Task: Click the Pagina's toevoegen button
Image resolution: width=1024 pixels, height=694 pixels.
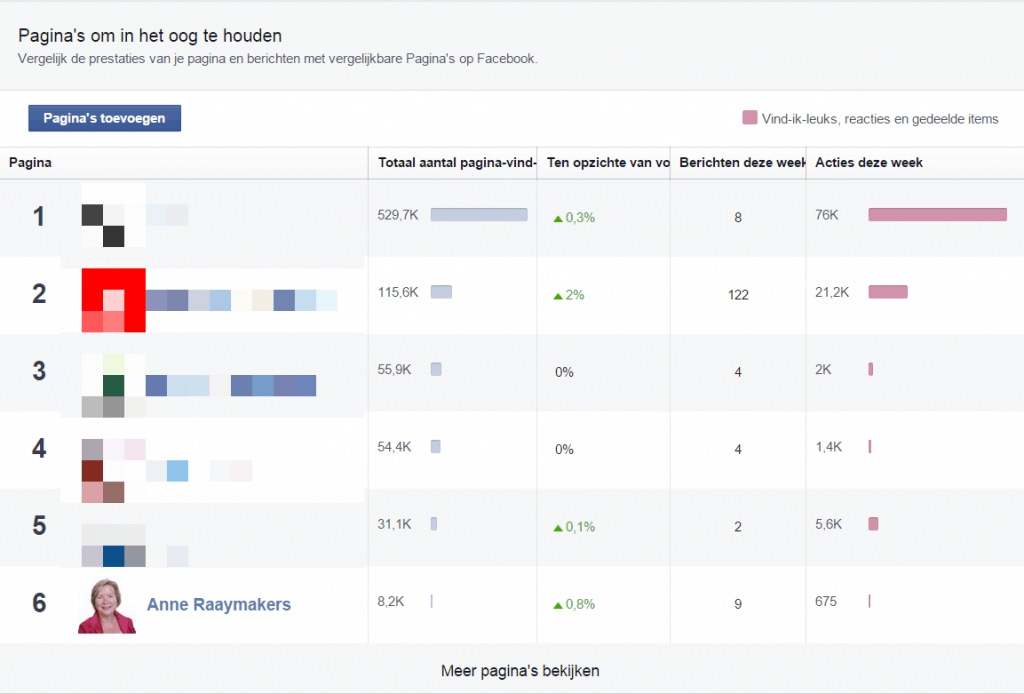Action: (x=104, y=118)
